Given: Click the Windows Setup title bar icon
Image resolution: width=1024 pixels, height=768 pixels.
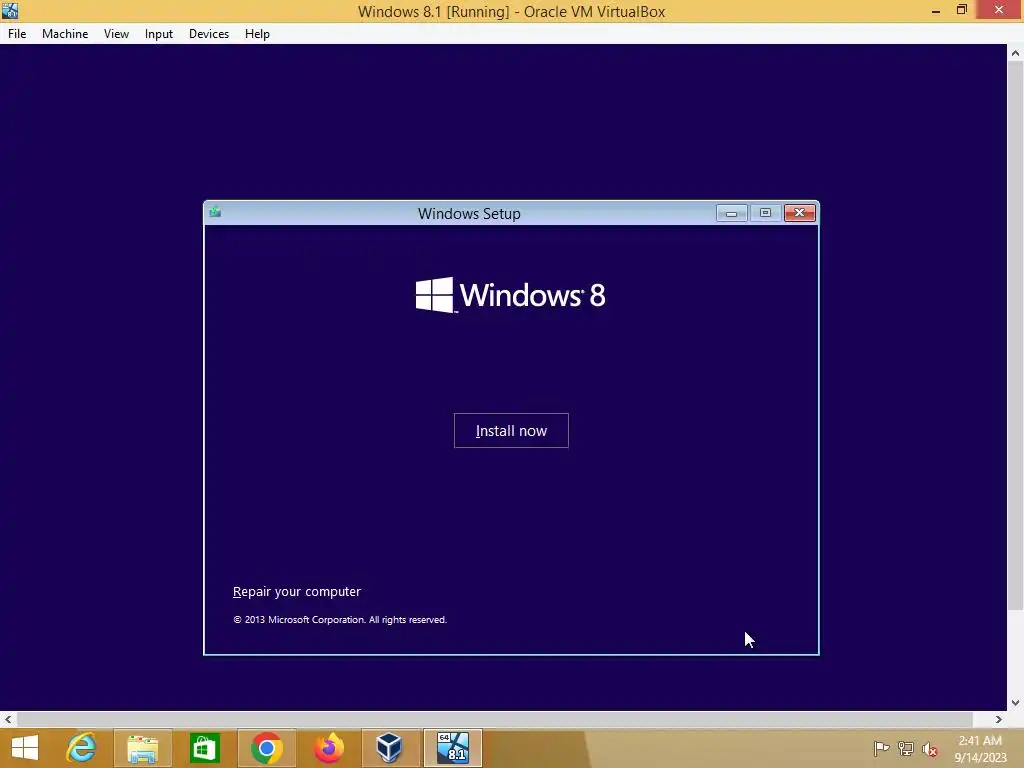Looking at the screenshot, I should pyautogui.click(x=216, y=212).
